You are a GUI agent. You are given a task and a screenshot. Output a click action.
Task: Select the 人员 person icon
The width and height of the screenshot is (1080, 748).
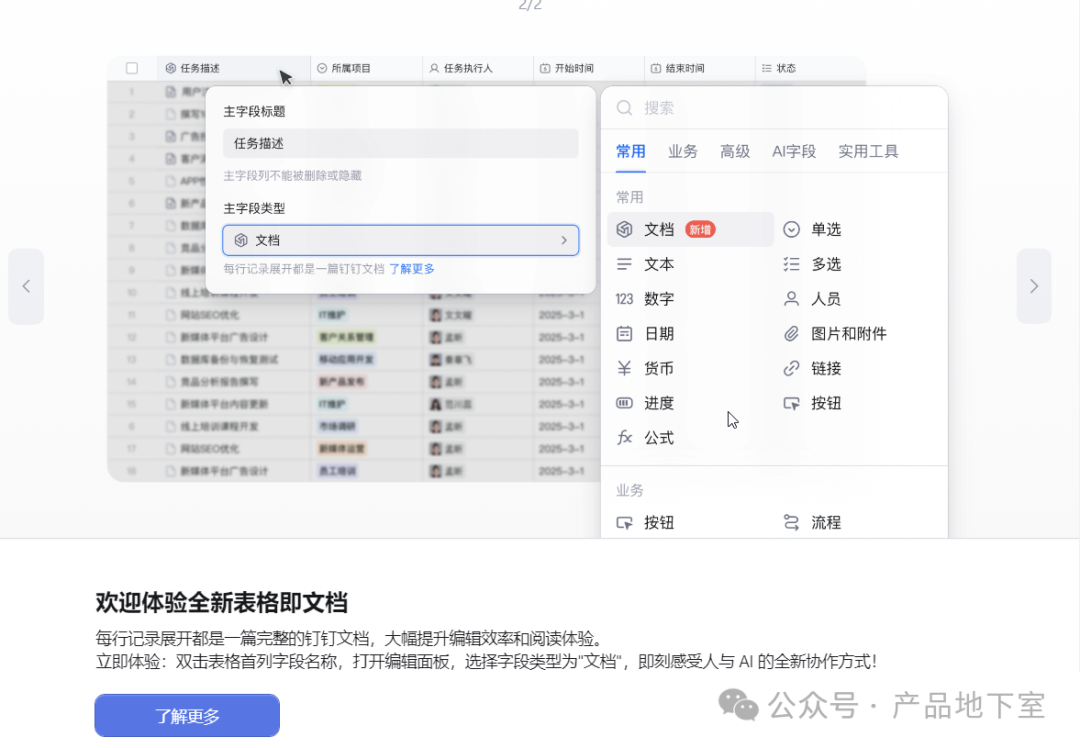pos(792,299)
